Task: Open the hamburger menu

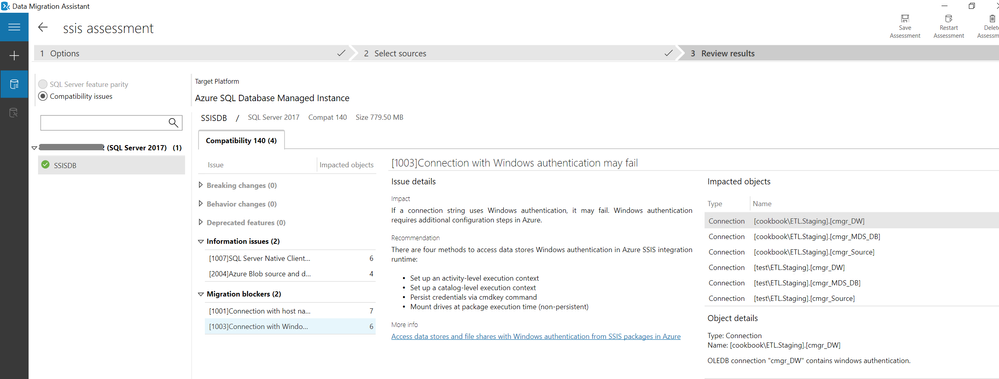Action: pos(14,27)
